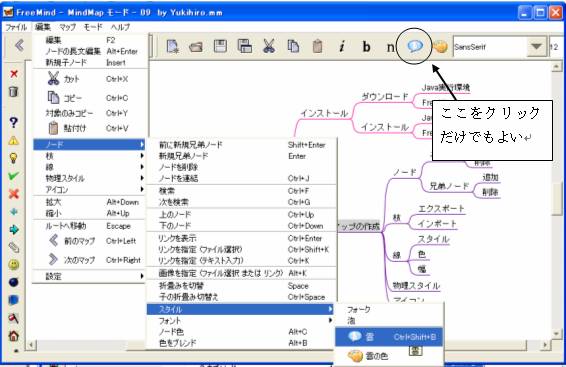Viewport: 566px width, 367px height.
Task: Click the cloud color palette toolbar icon
Action: coord(440,47)
